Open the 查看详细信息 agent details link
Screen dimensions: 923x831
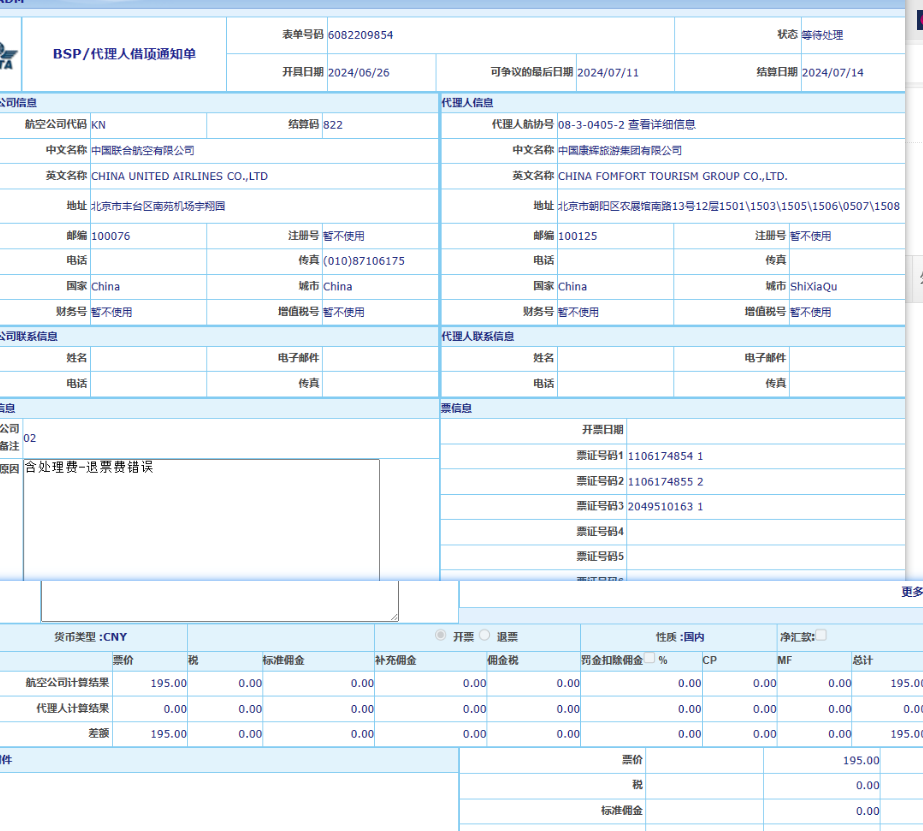click(661, 125)
